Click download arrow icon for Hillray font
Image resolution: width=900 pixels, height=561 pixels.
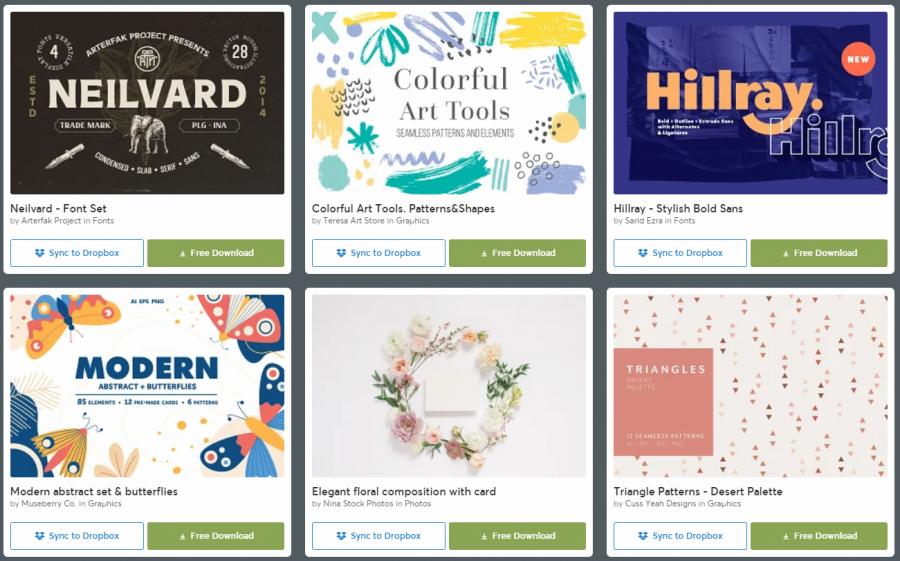786,253
